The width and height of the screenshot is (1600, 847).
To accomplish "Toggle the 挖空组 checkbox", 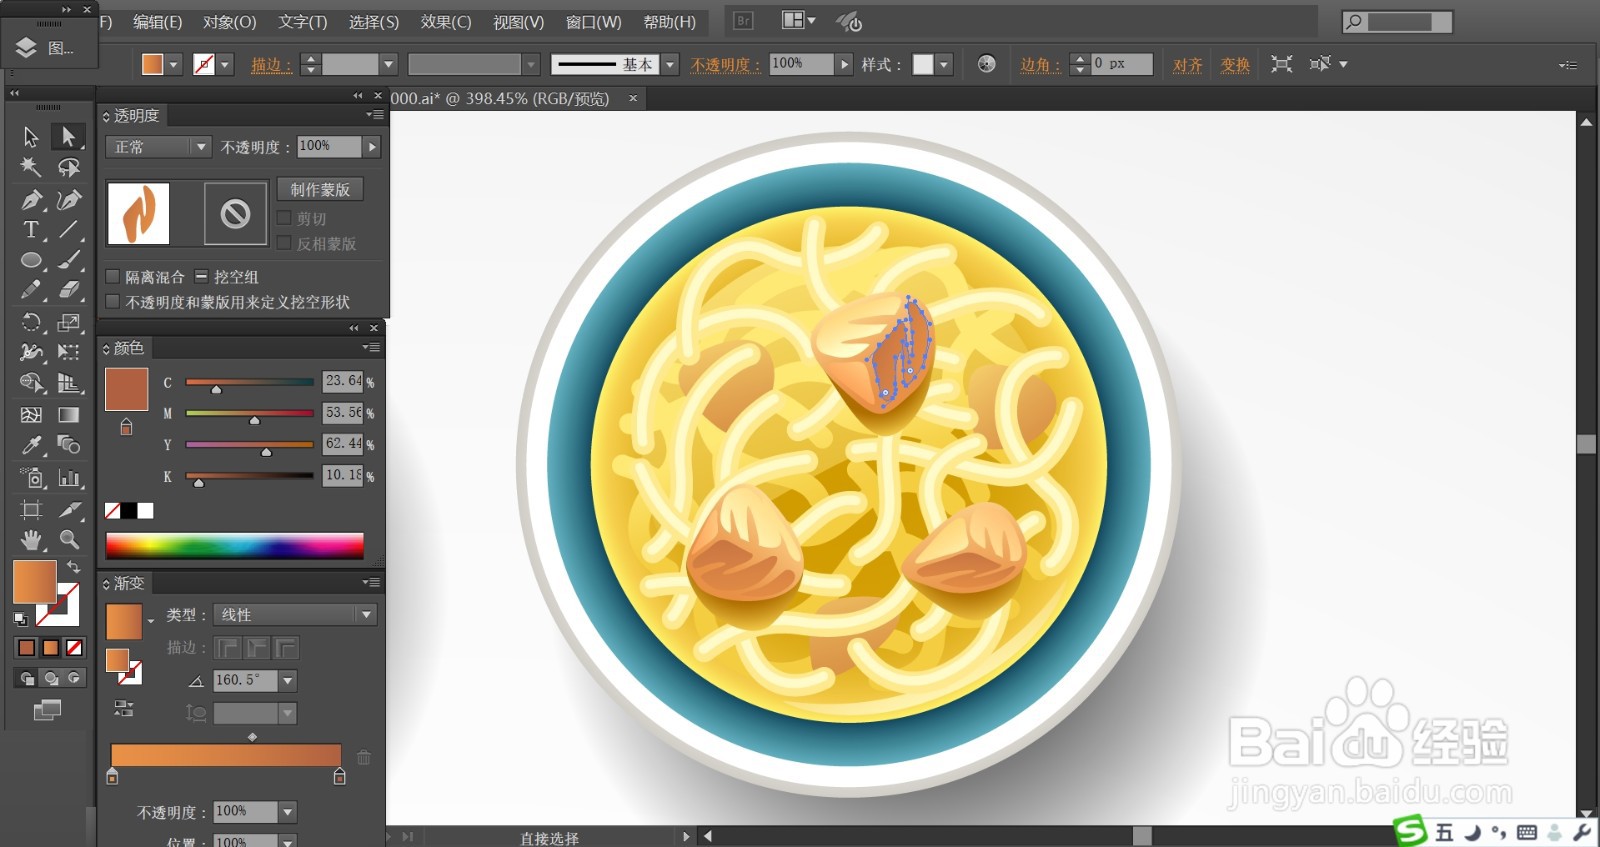I will pyautogui.click(x=201, y=276).
